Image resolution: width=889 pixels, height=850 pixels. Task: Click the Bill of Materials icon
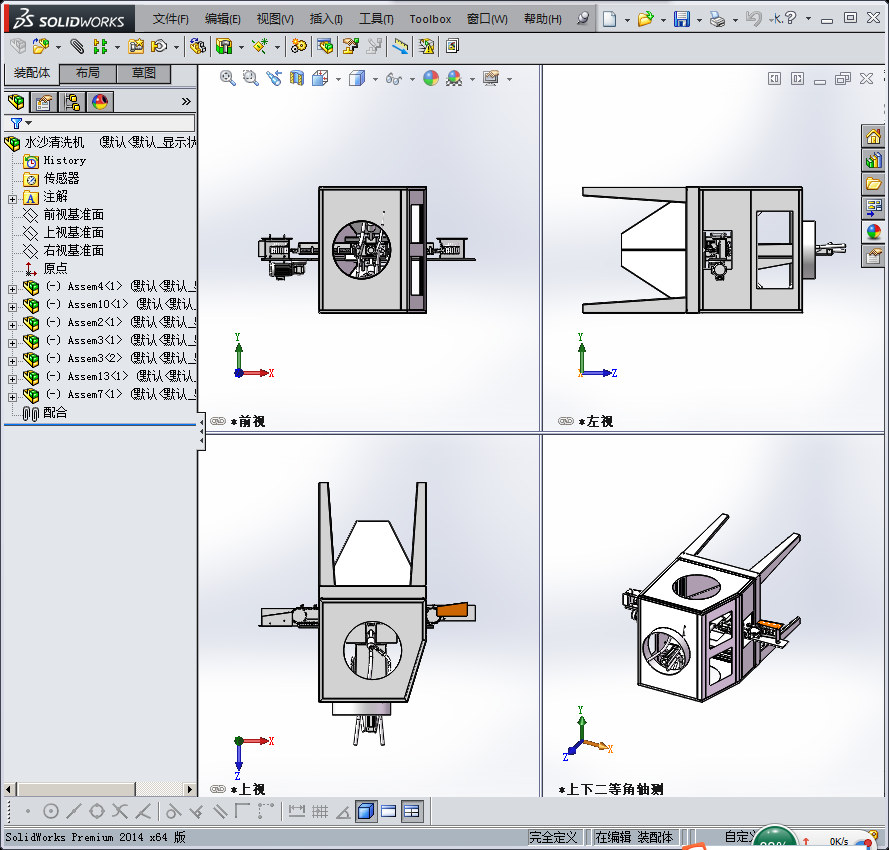(x=325, y=46)
